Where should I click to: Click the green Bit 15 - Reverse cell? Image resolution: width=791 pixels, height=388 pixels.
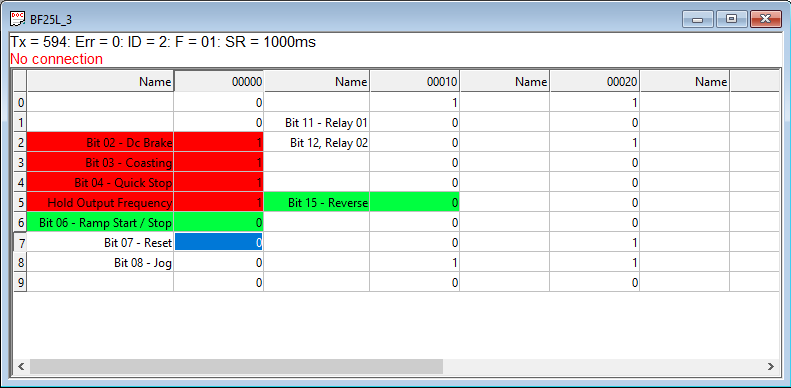click(316, 202)
